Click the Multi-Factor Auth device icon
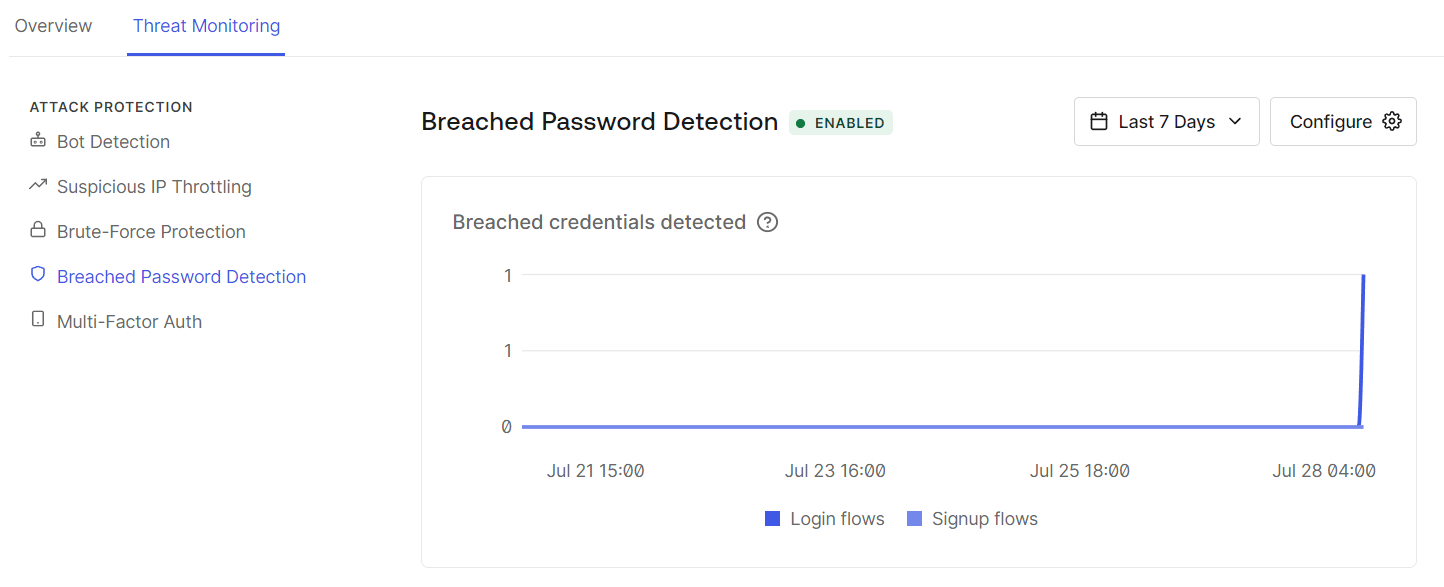The height and width of the screenshot is (587, 1444). pyautogui.click(x=38, y=320)
